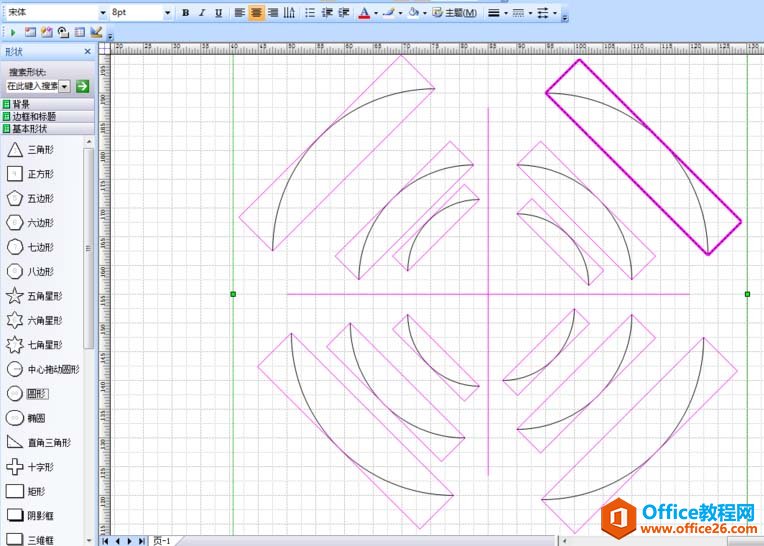Open the 边框和标题 stencil tab
Screen dimensions: 764x546
tap(34, 116)
